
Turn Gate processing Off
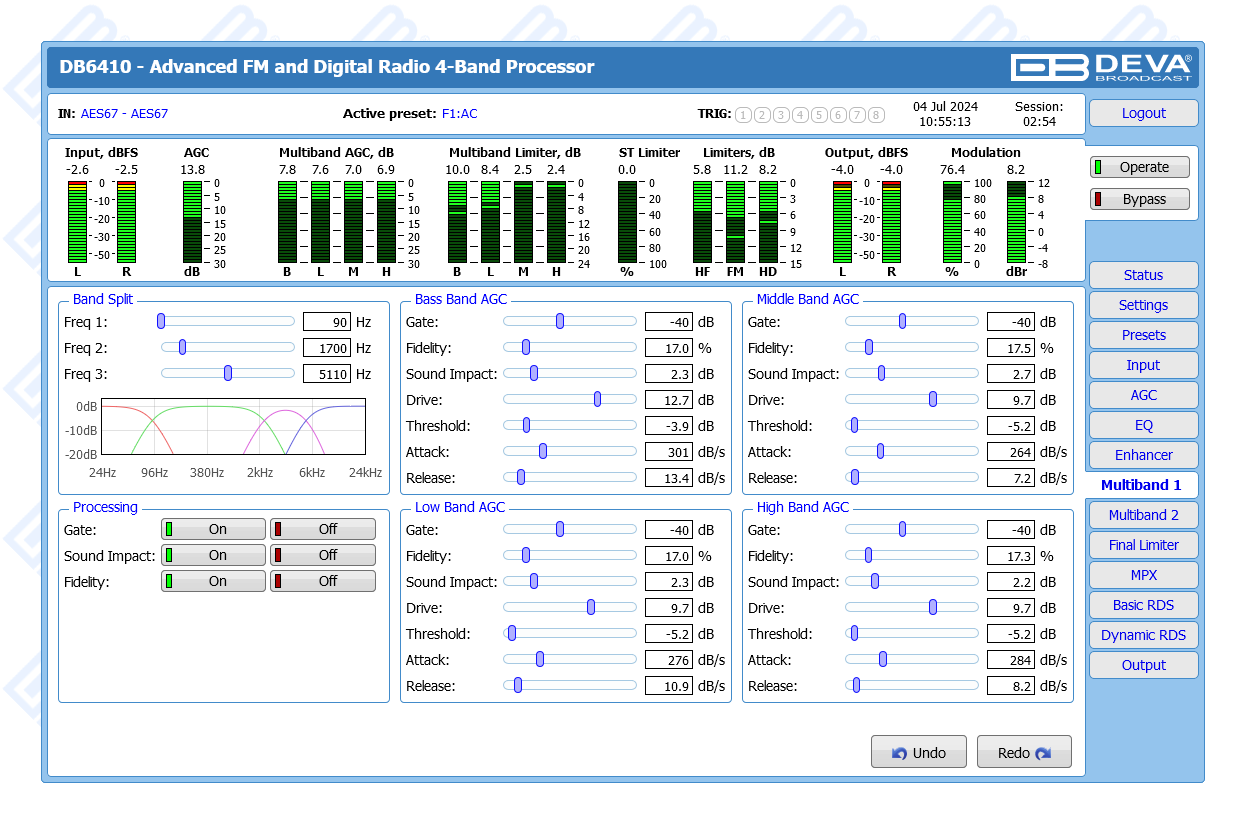[x=323, y=529]
